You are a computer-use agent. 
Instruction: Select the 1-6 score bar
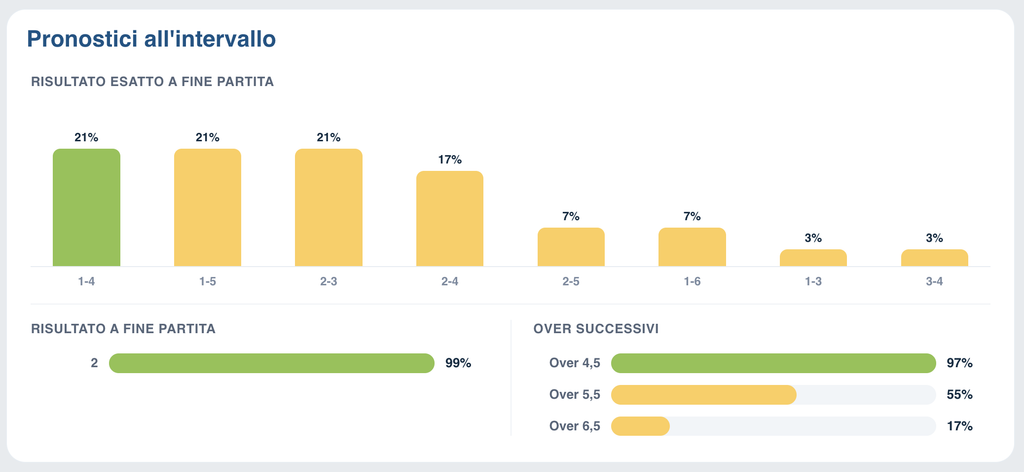point(692,247)
